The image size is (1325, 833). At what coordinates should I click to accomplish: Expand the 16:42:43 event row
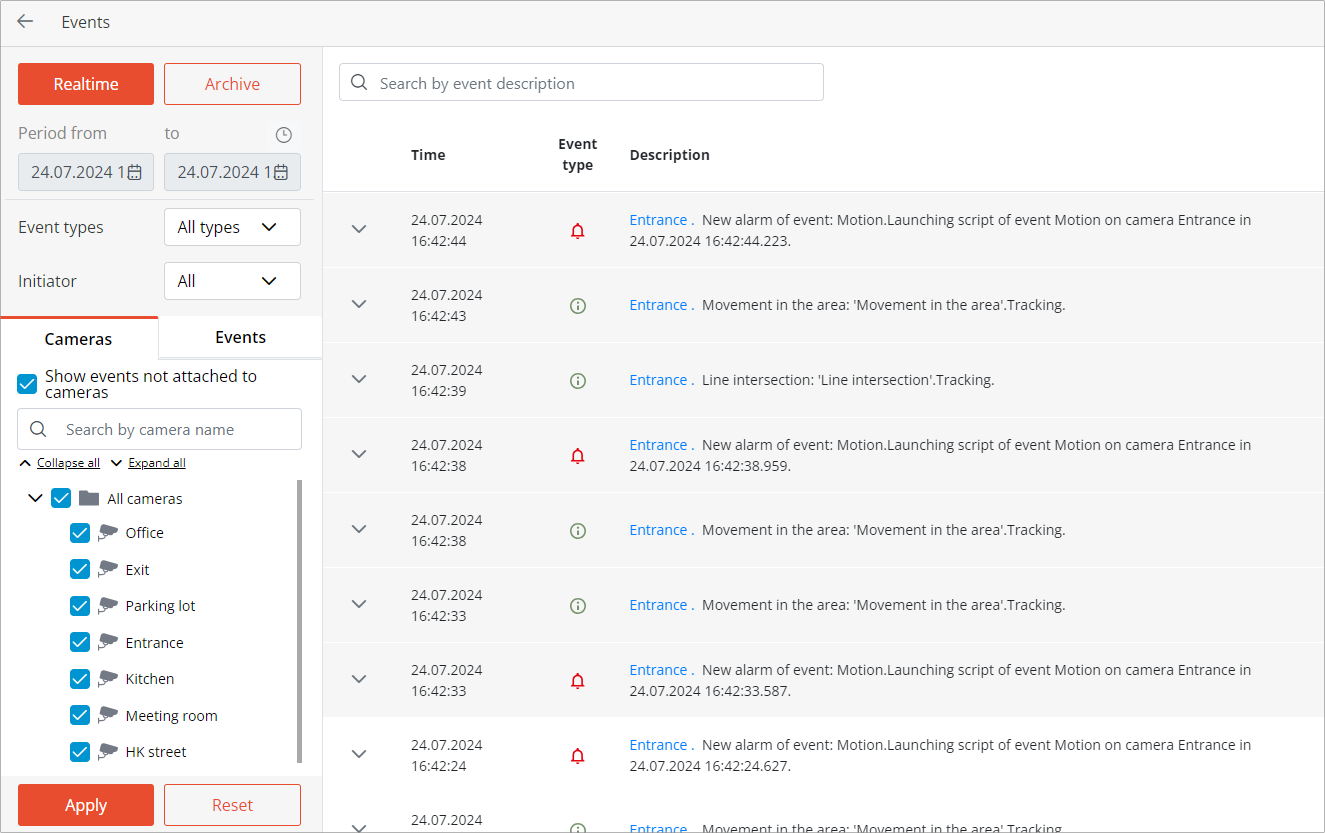click(x=359, y=304)
